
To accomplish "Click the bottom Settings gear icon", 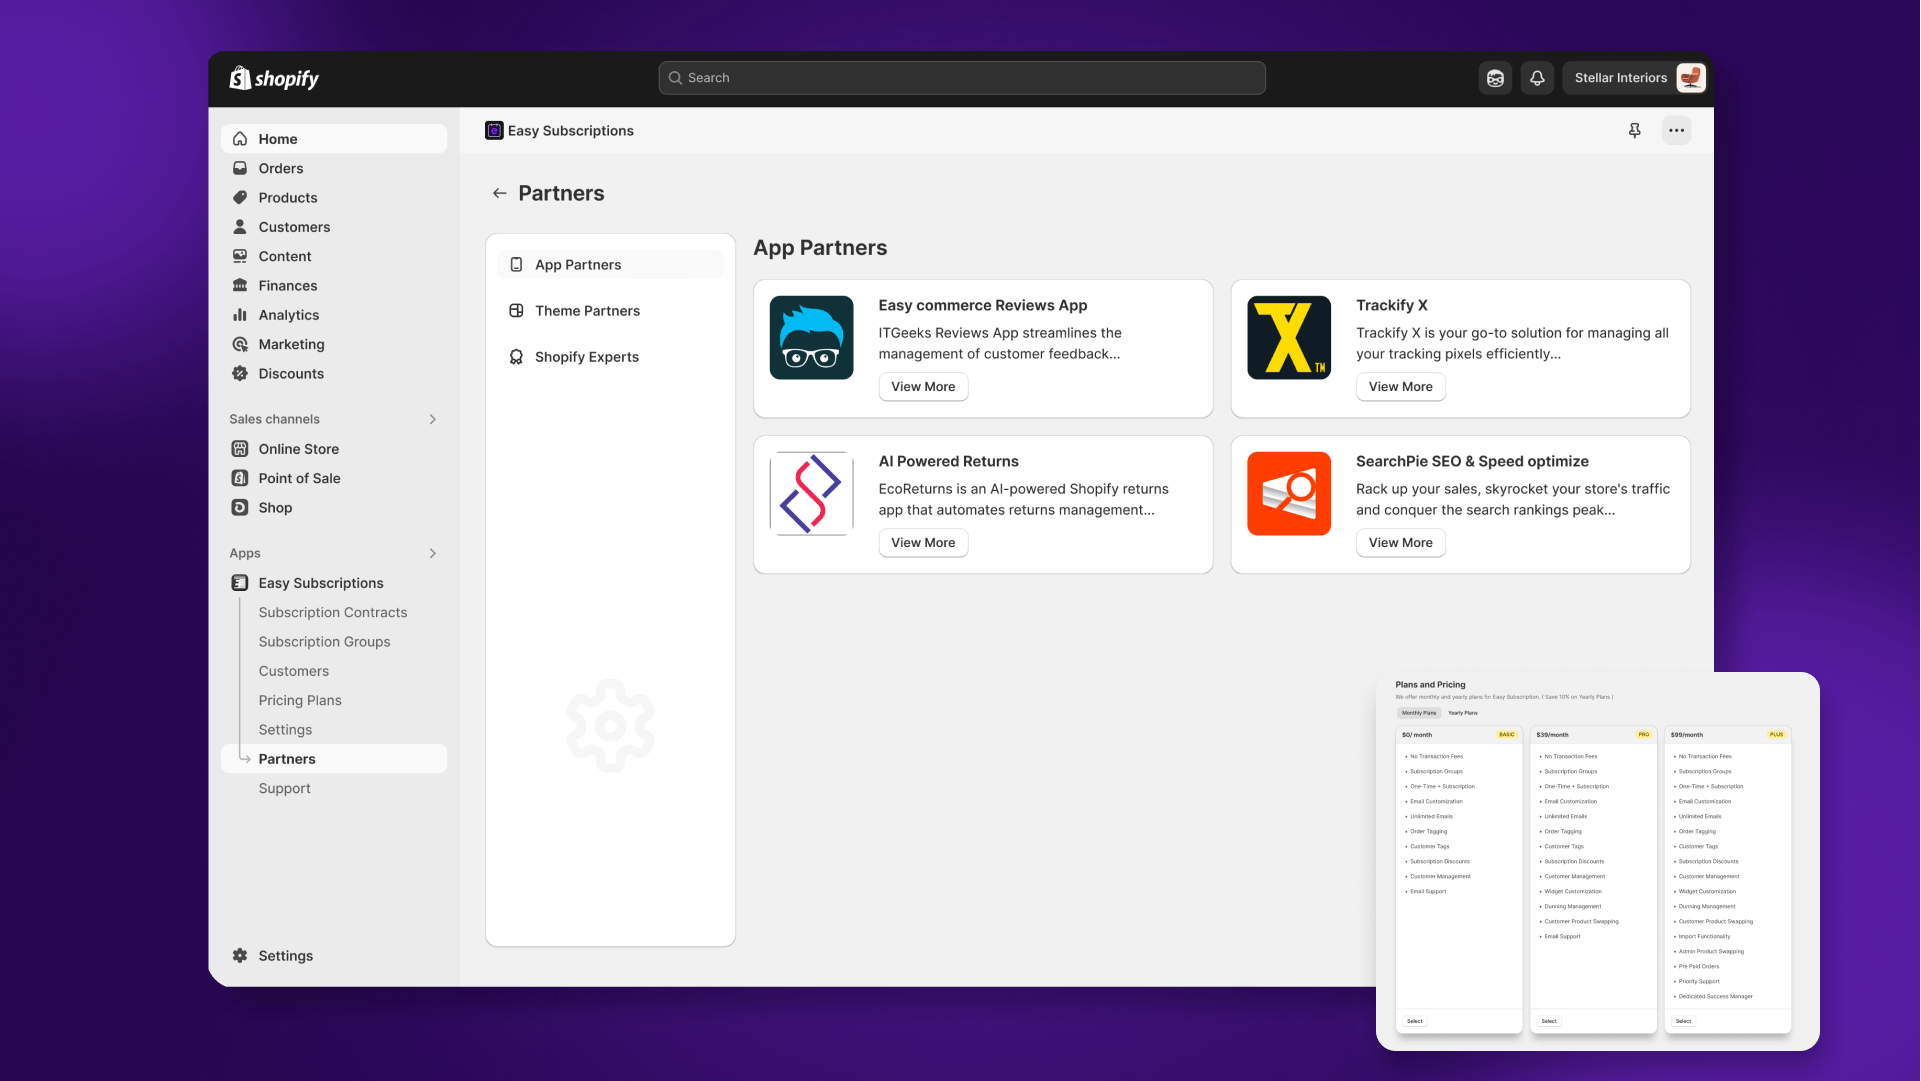I will (x=240, y=956).
